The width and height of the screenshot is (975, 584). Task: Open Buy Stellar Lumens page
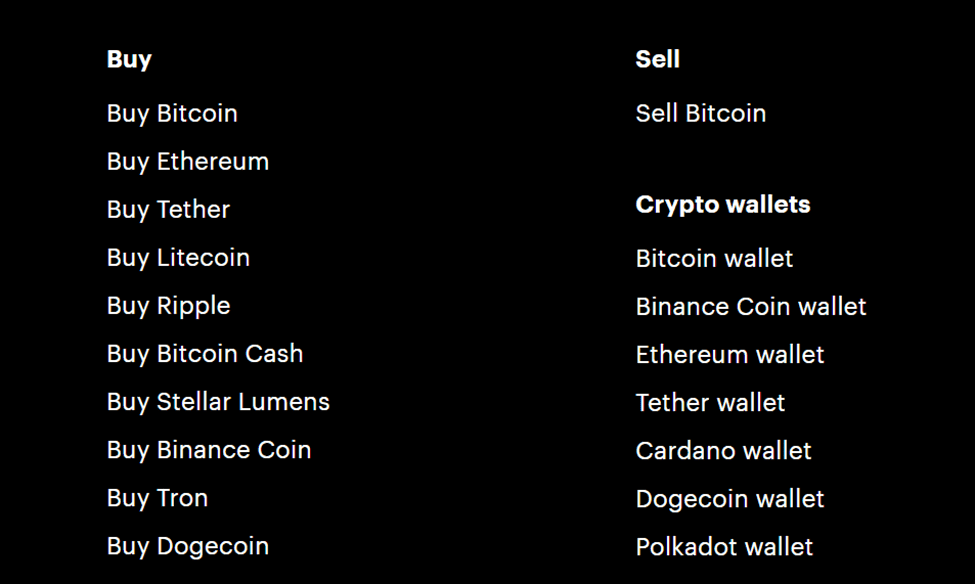(x=218, y=402)
